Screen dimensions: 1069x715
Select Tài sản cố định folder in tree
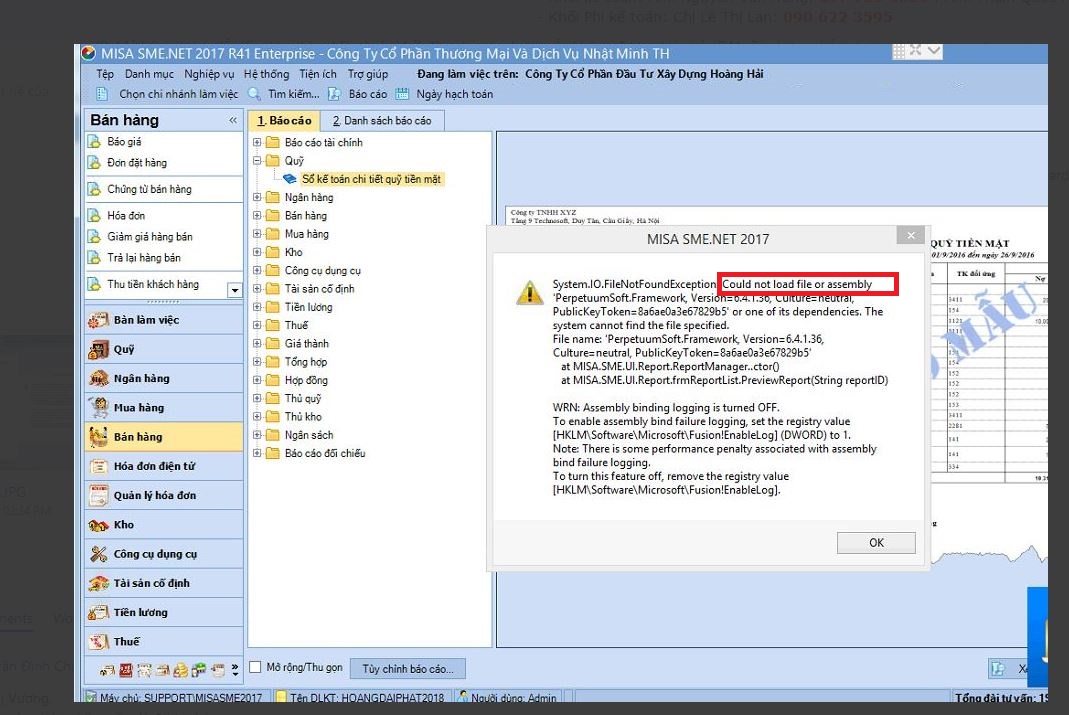click(319, 289)
